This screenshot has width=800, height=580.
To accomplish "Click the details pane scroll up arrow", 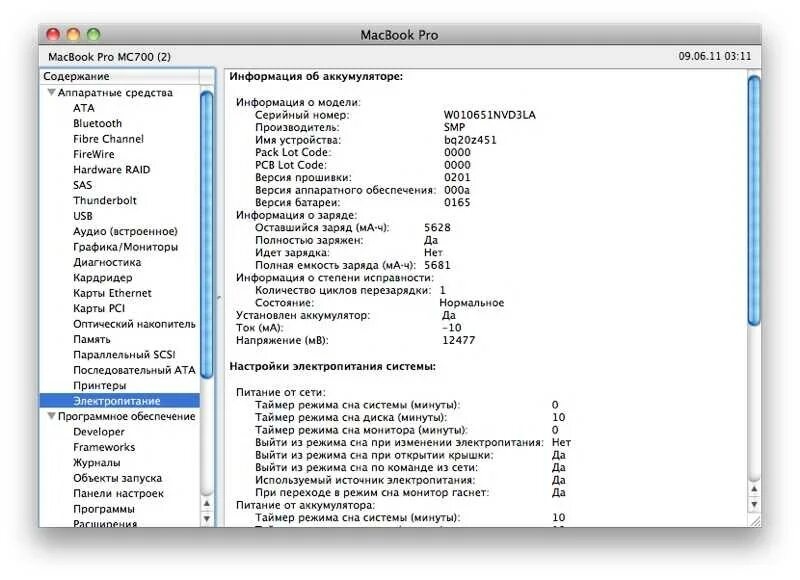I will click(754, 489).
